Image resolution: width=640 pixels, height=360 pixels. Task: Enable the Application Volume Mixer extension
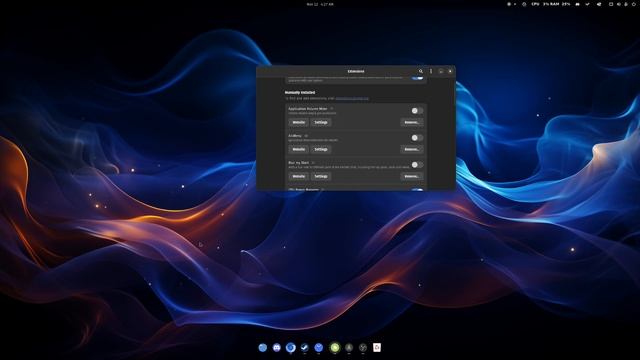[417, 111]
